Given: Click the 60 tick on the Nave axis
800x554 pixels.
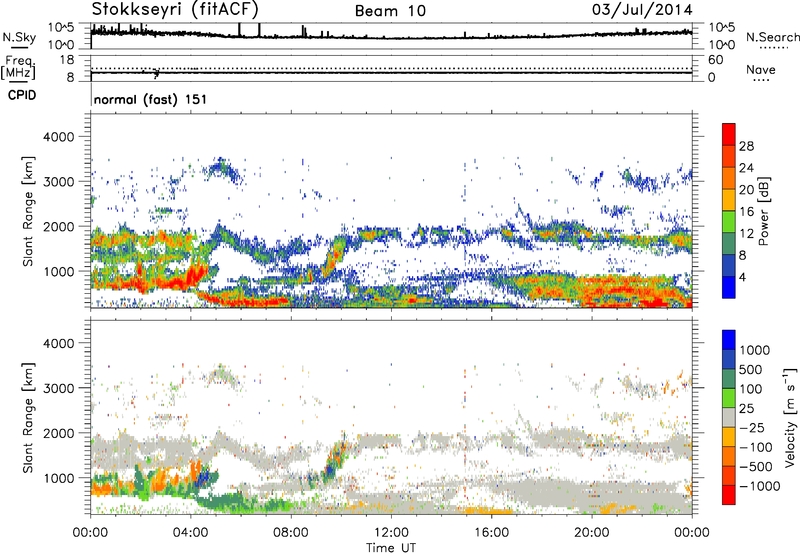Looking at the screenshot, I should (x=715, y=60).
